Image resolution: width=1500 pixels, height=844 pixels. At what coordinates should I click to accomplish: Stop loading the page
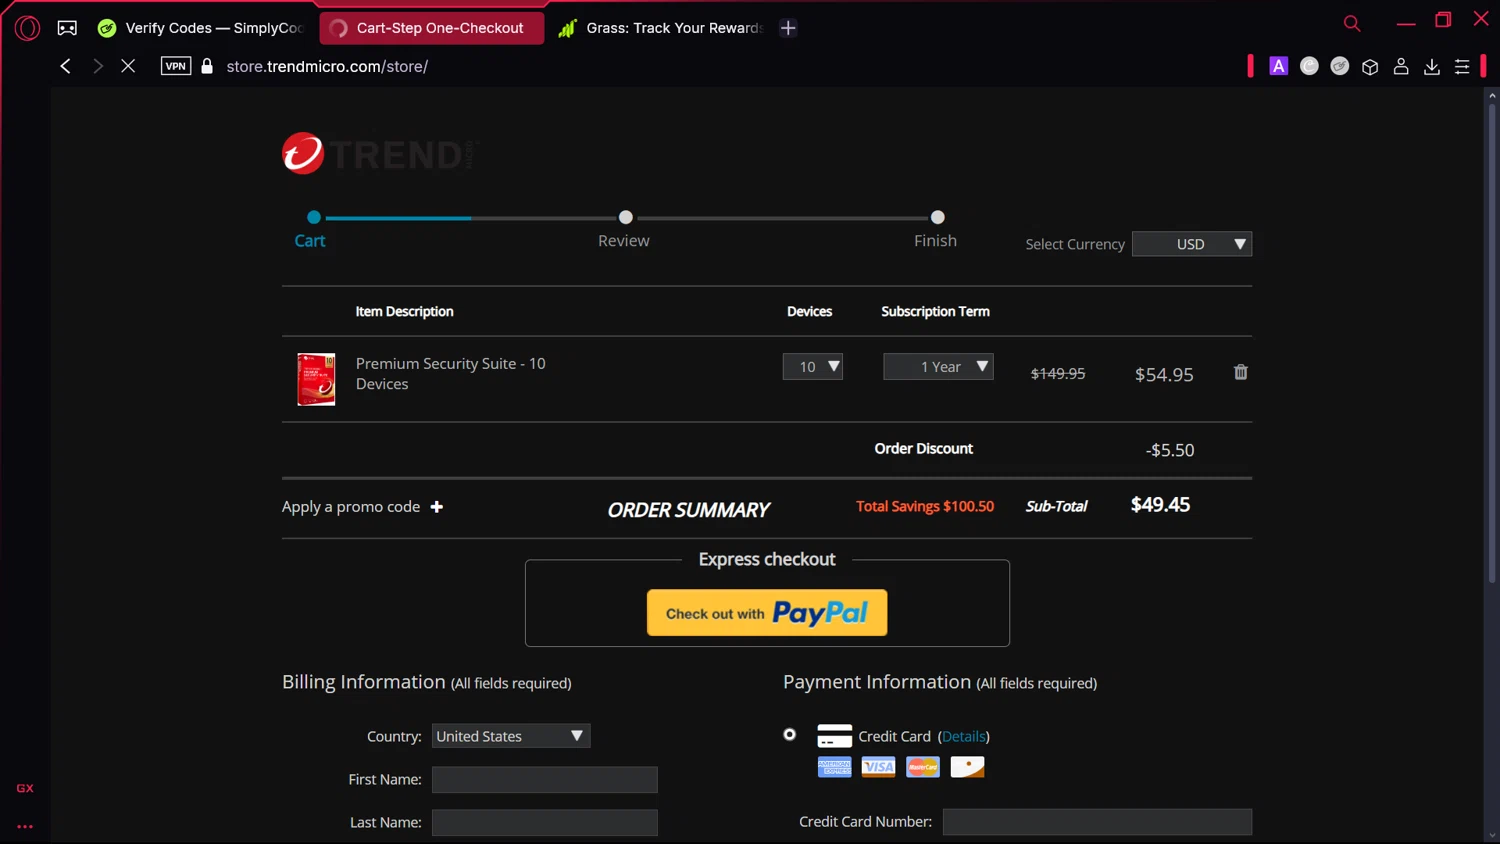[x=128, y=66]
